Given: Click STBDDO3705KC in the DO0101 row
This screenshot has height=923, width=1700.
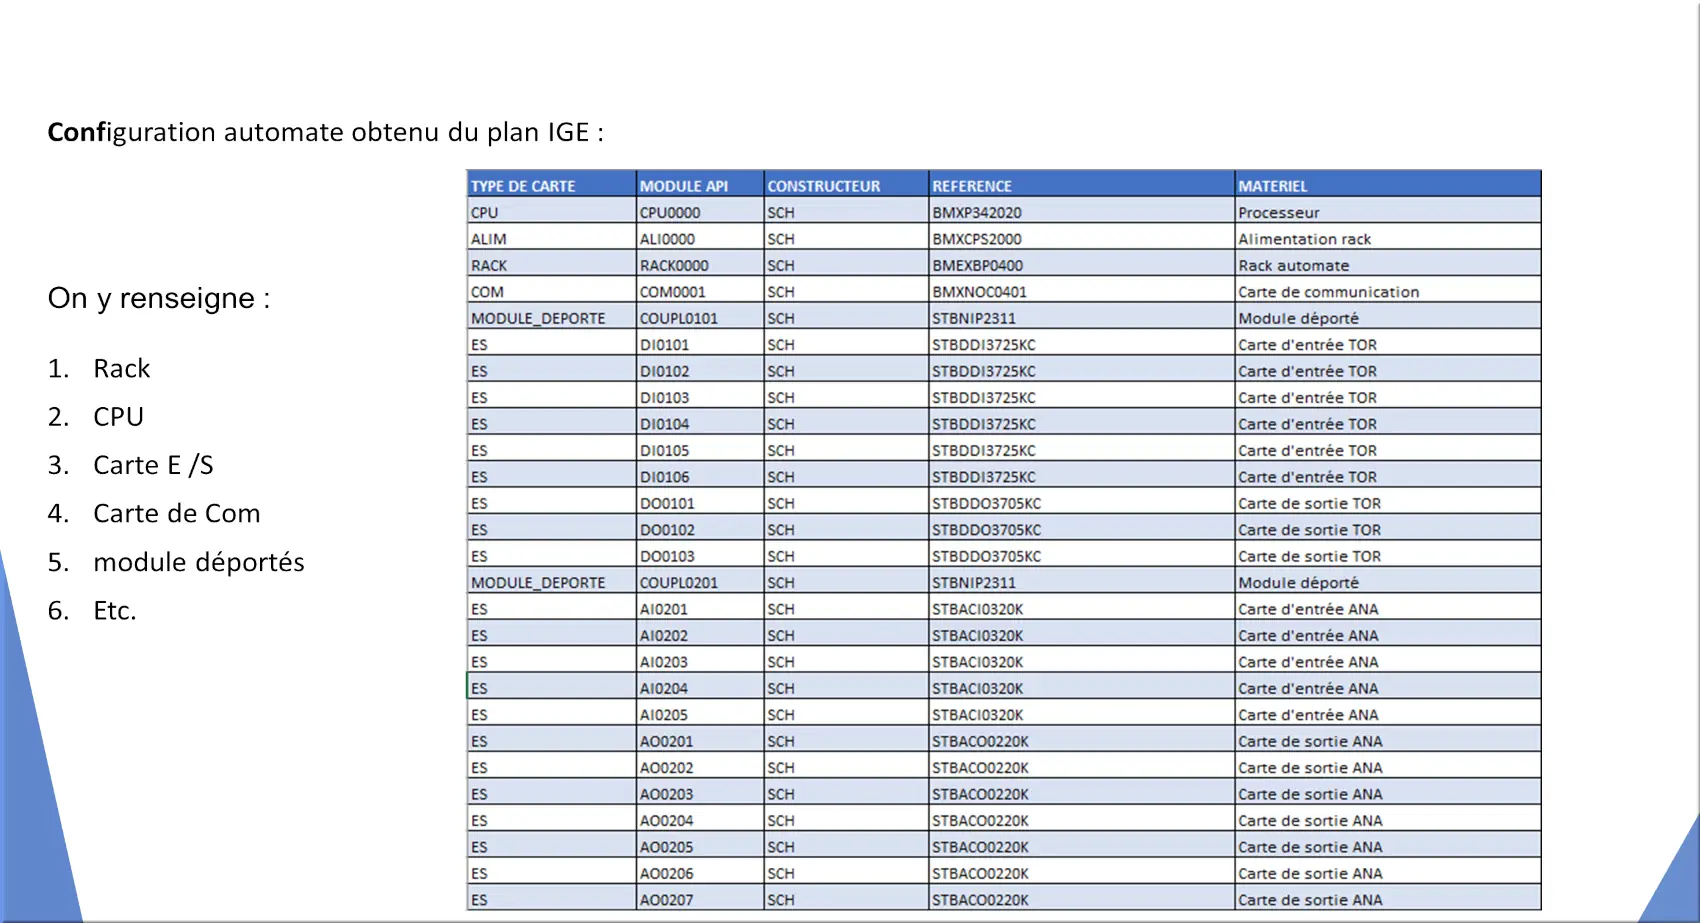Looking at the screenshot, I should pos(1082,503).
